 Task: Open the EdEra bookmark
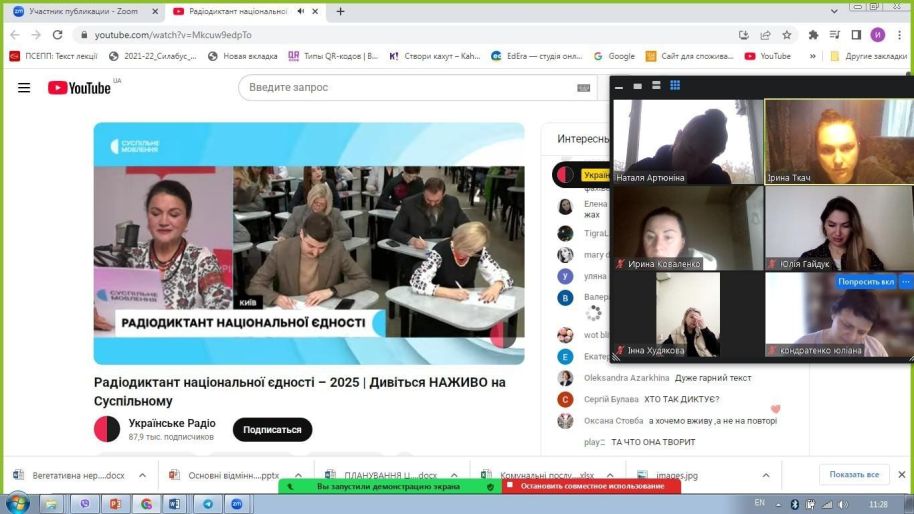pos(536,56)
